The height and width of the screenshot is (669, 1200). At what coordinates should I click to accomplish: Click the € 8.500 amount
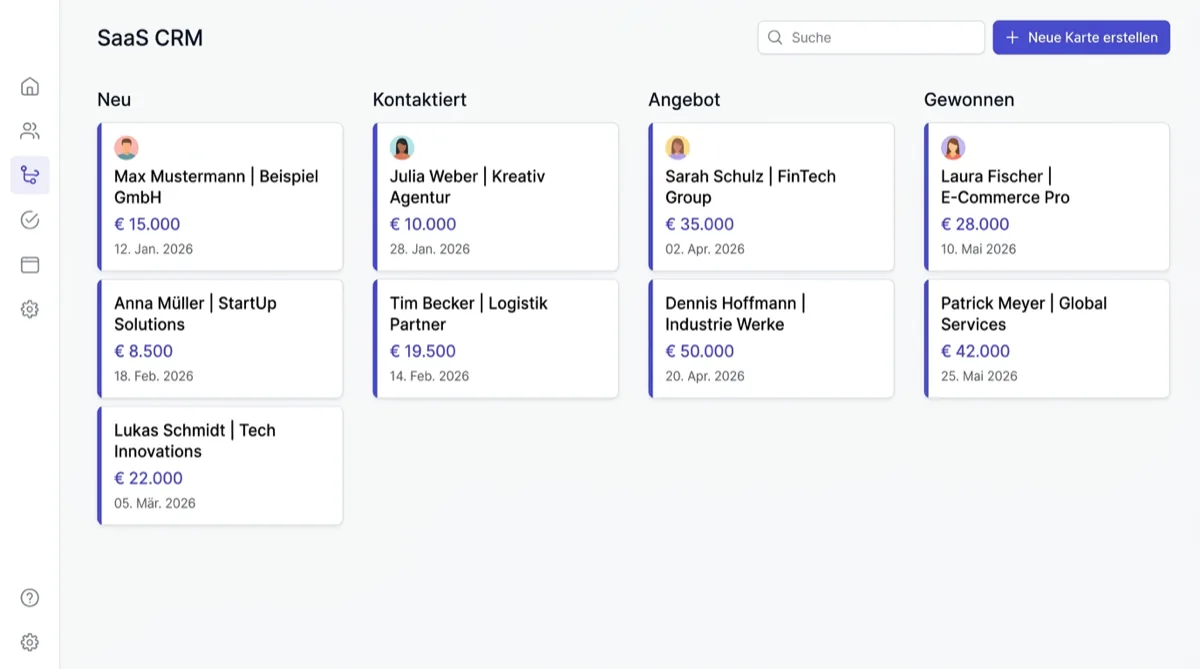pos(143,352)
